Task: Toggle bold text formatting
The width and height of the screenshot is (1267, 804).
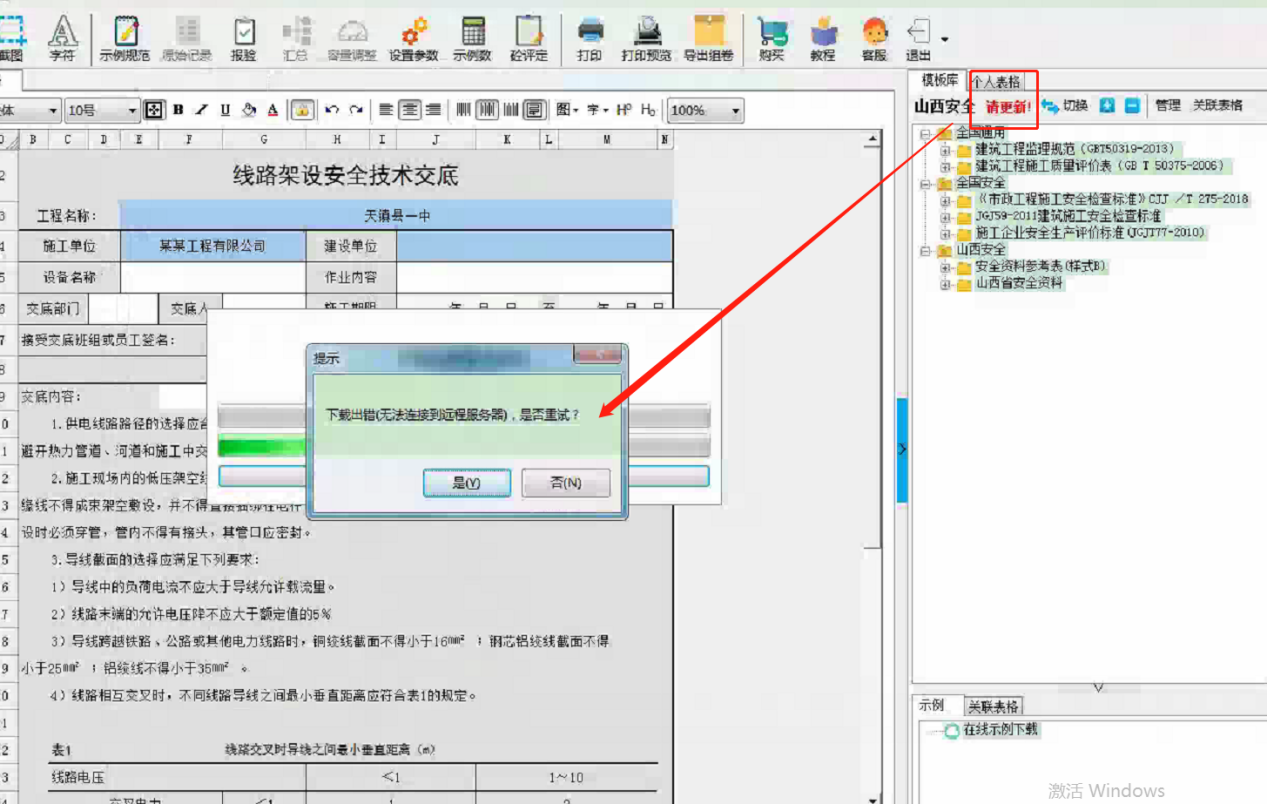Action: 178,110
